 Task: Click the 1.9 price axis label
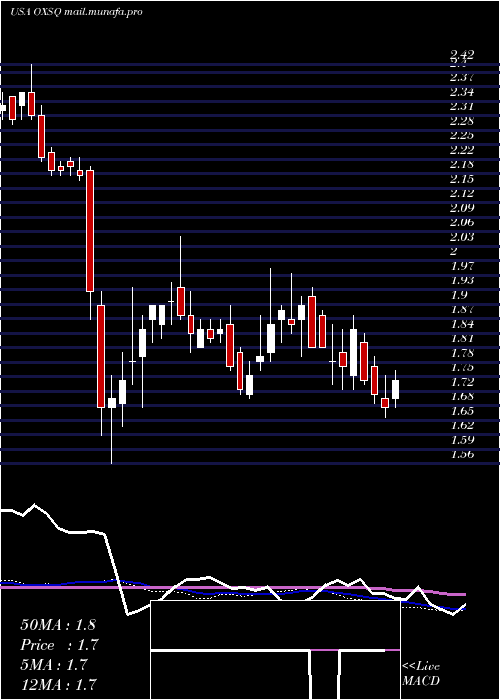coord(458,295)
